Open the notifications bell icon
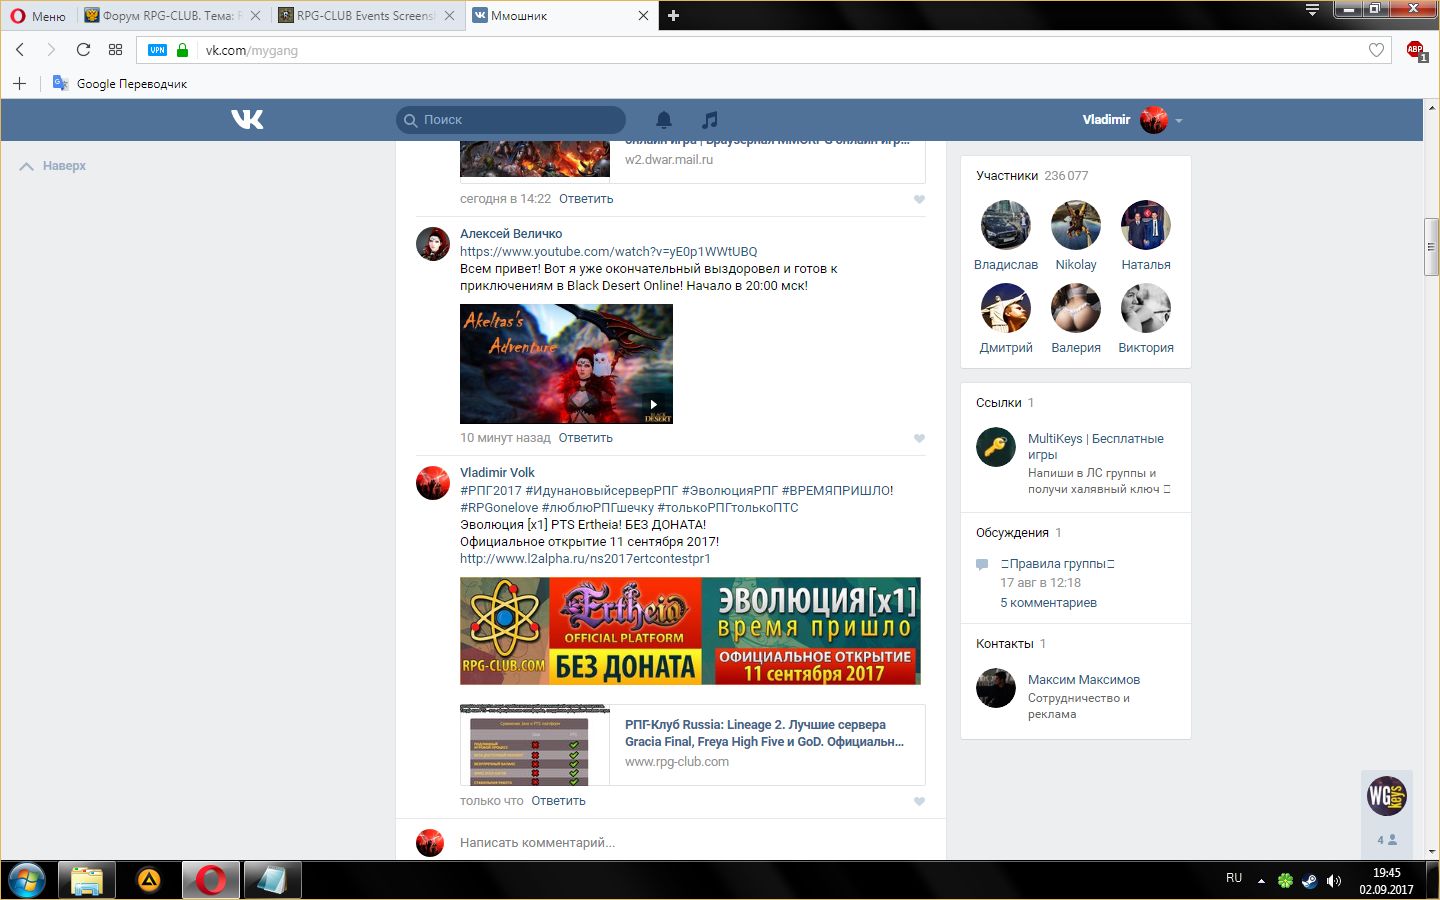 coord(663,120)
